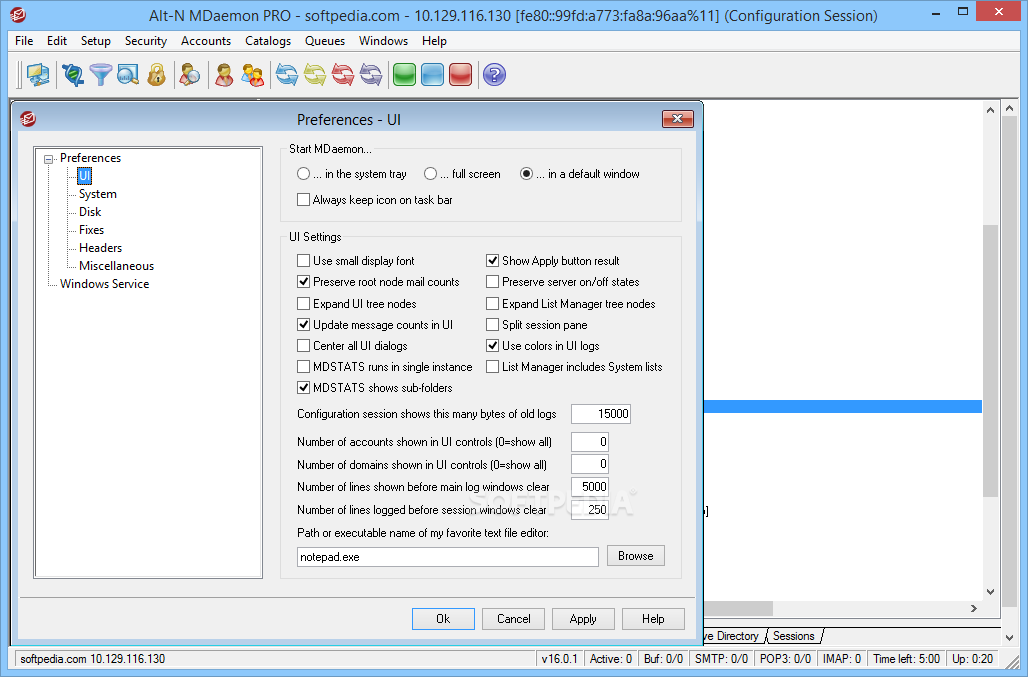Select UI in the preferences tree
Screen dimensions: 1028x677
pyautogui.click(x=85, y=176)
